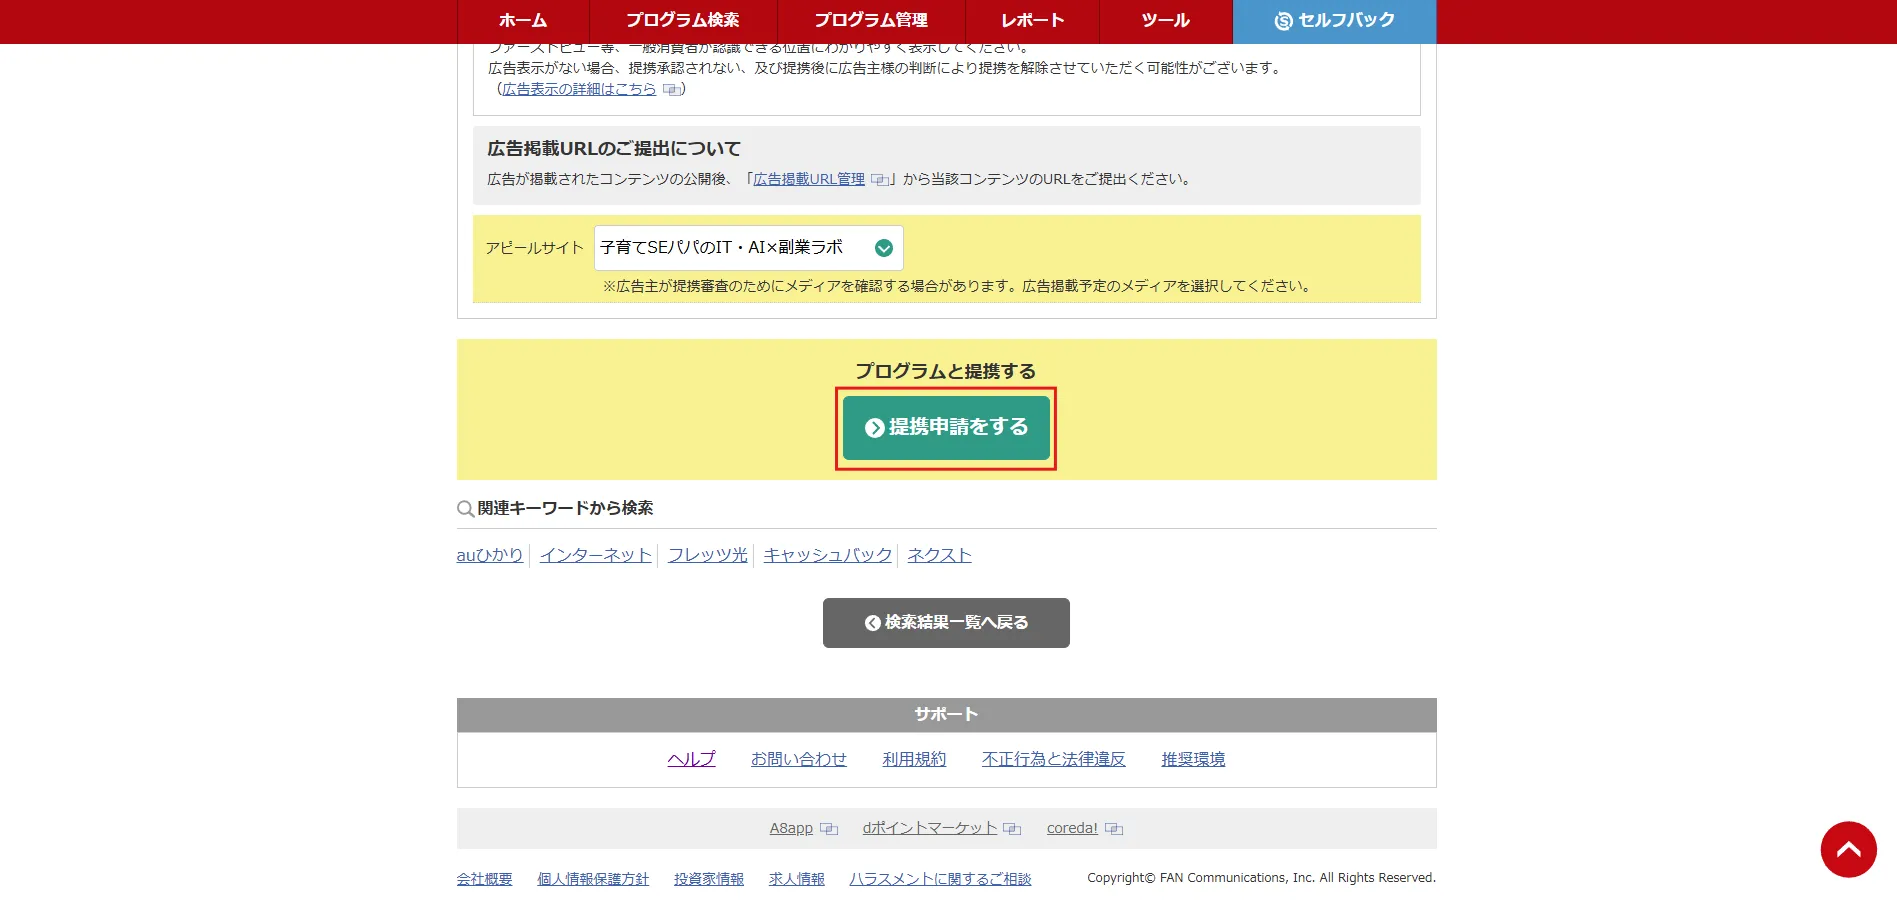The image size is (1897, 908).
Task: Open the ハラスメントに関するご相談 link
Action: 940,879
